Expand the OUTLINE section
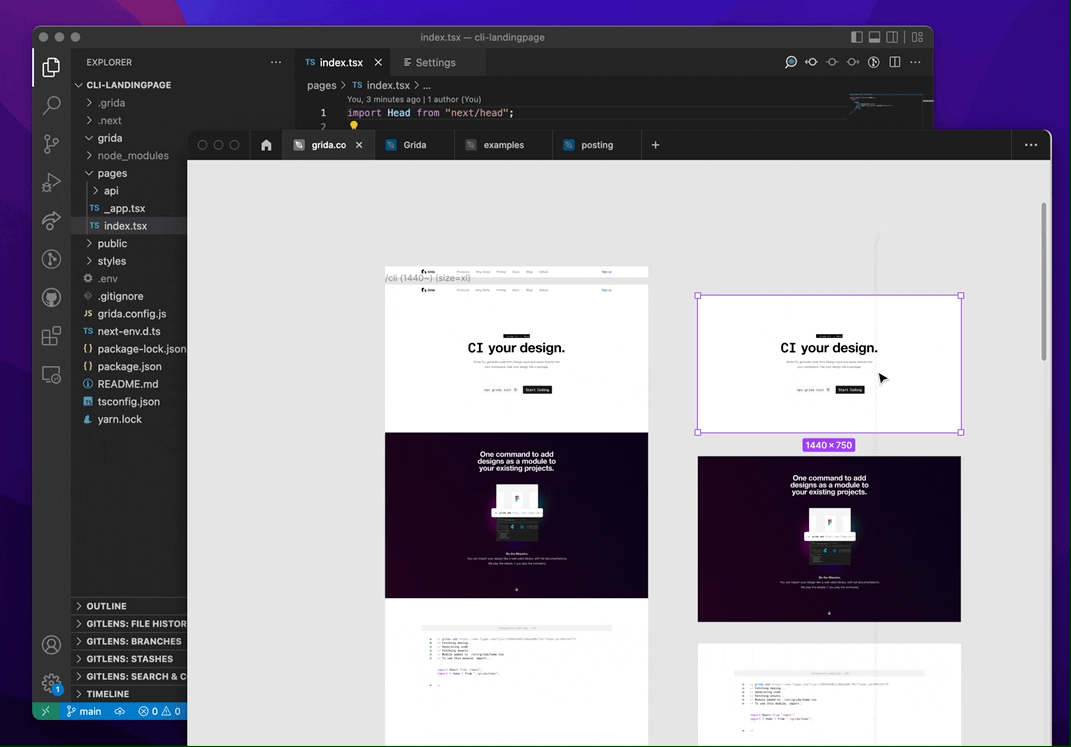The image size is (1071, 747). click(x=129, y=606)
